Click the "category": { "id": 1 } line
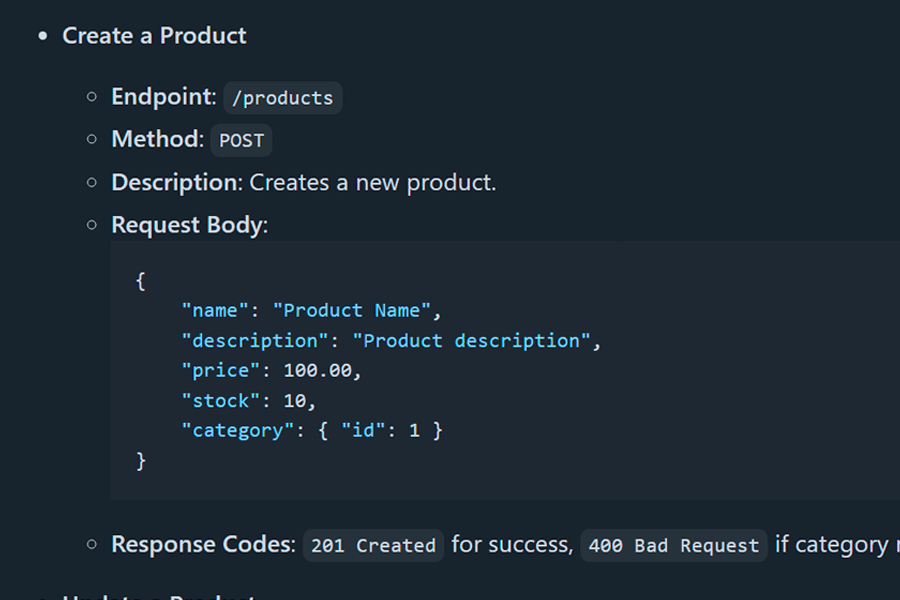This screenshot has height=600, width=900. [312, 431]
